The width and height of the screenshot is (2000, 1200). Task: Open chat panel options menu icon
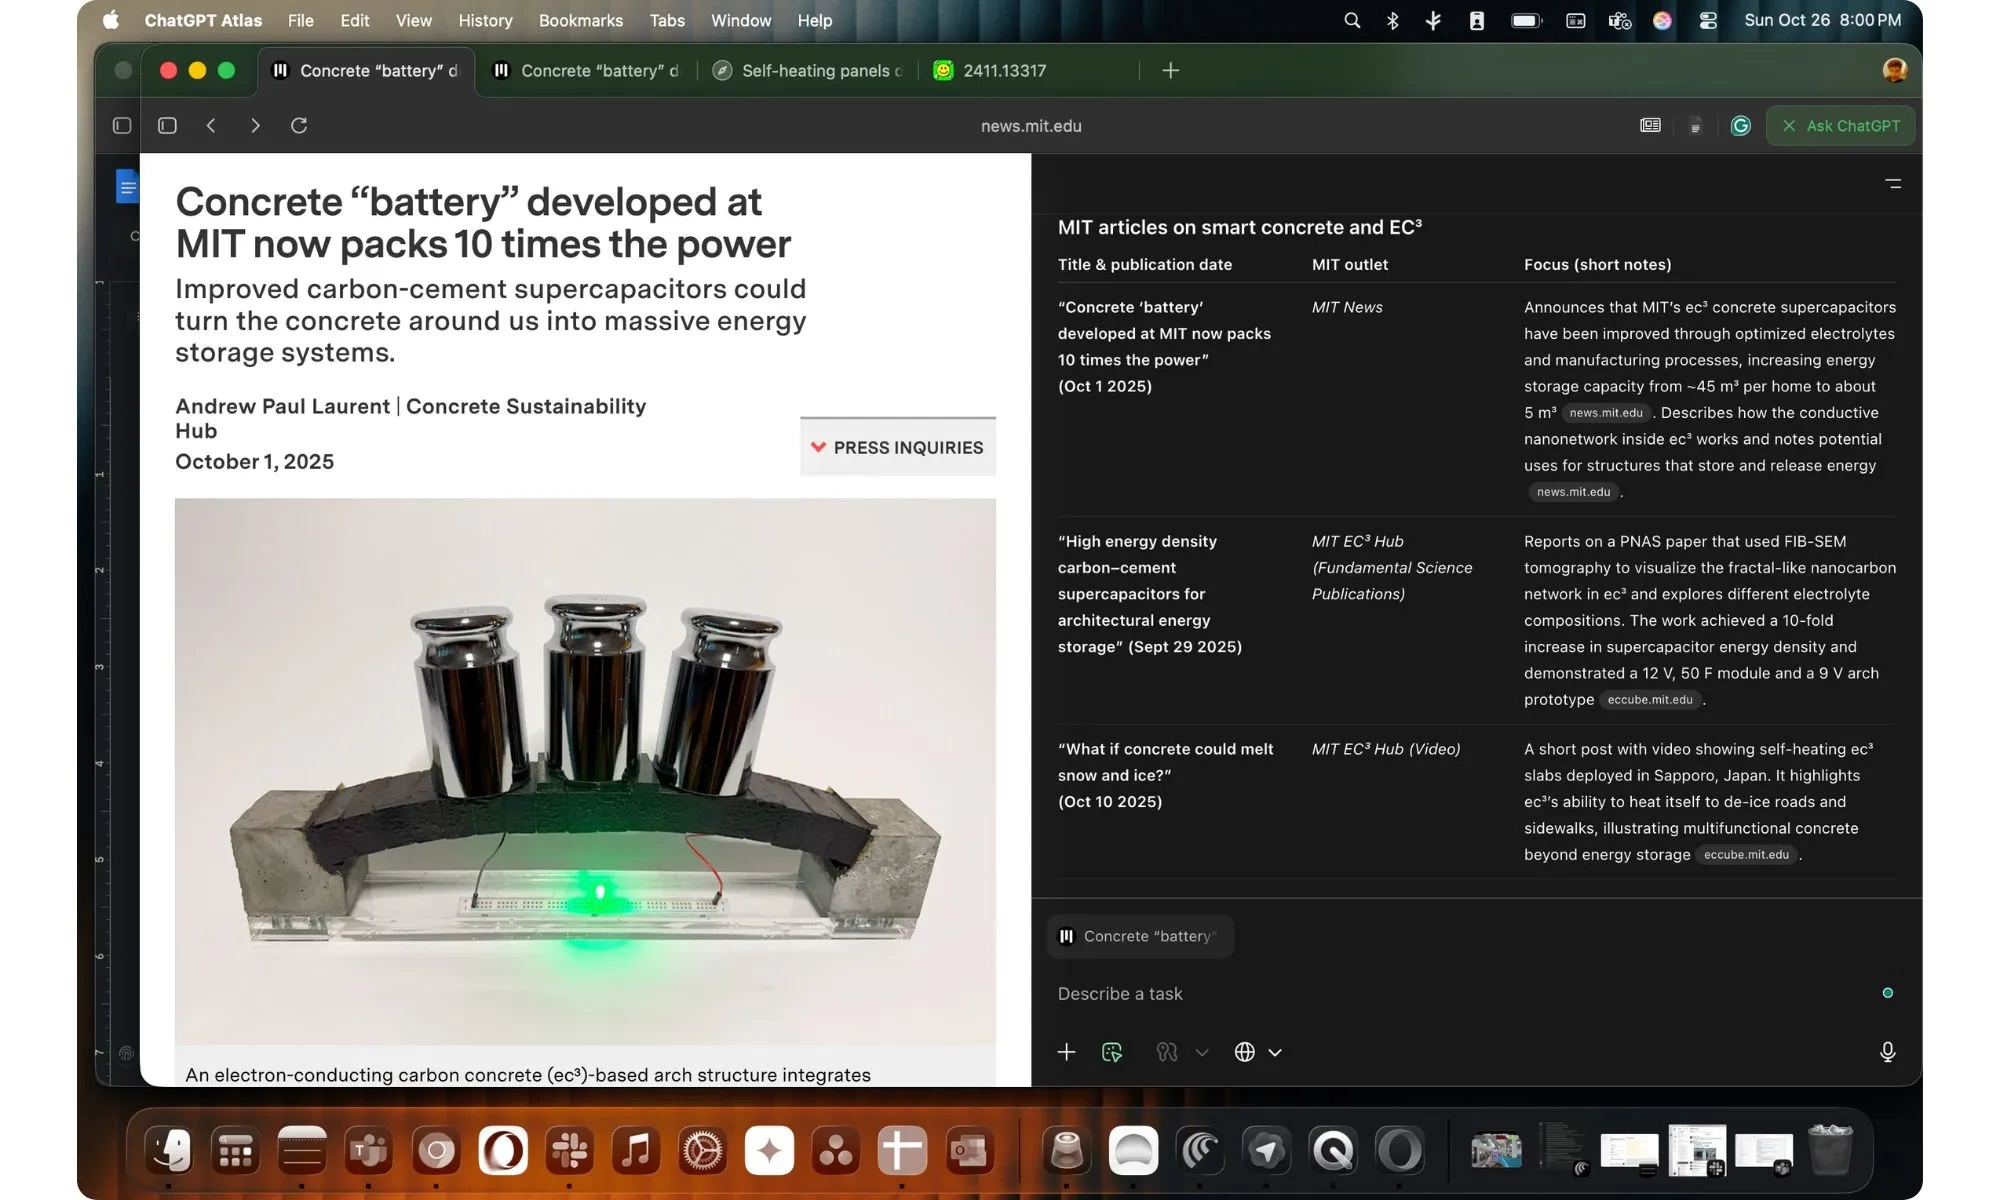coord(1893,184)
